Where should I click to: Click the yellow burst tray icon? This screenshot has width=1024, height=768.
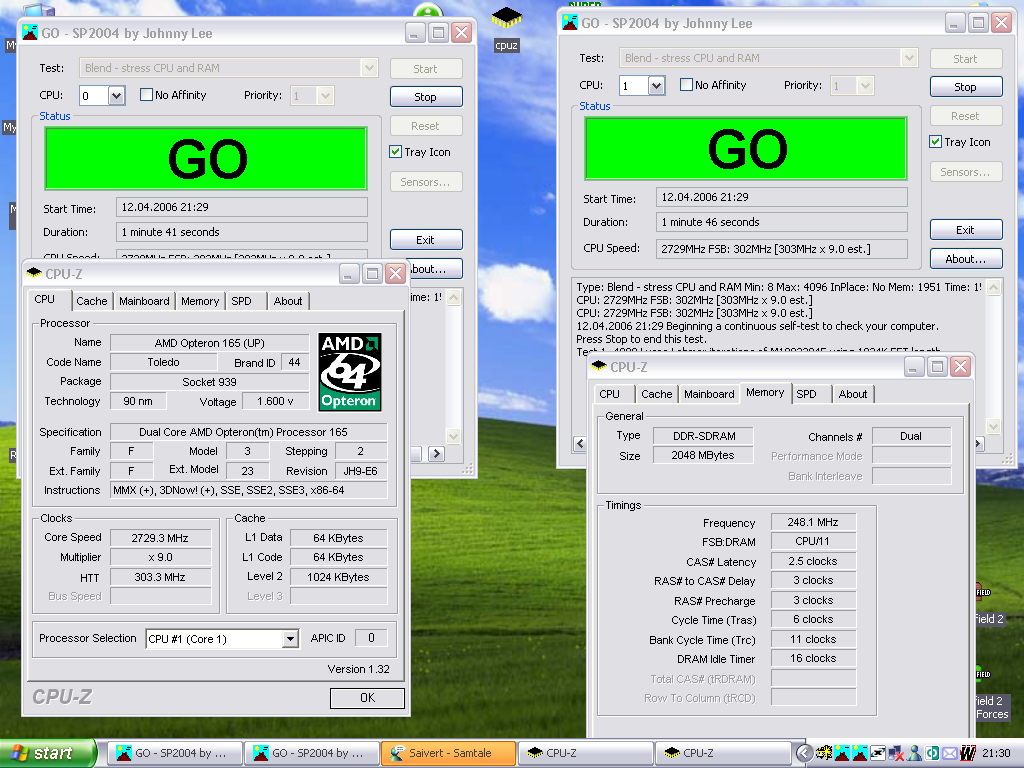(825, 753)
